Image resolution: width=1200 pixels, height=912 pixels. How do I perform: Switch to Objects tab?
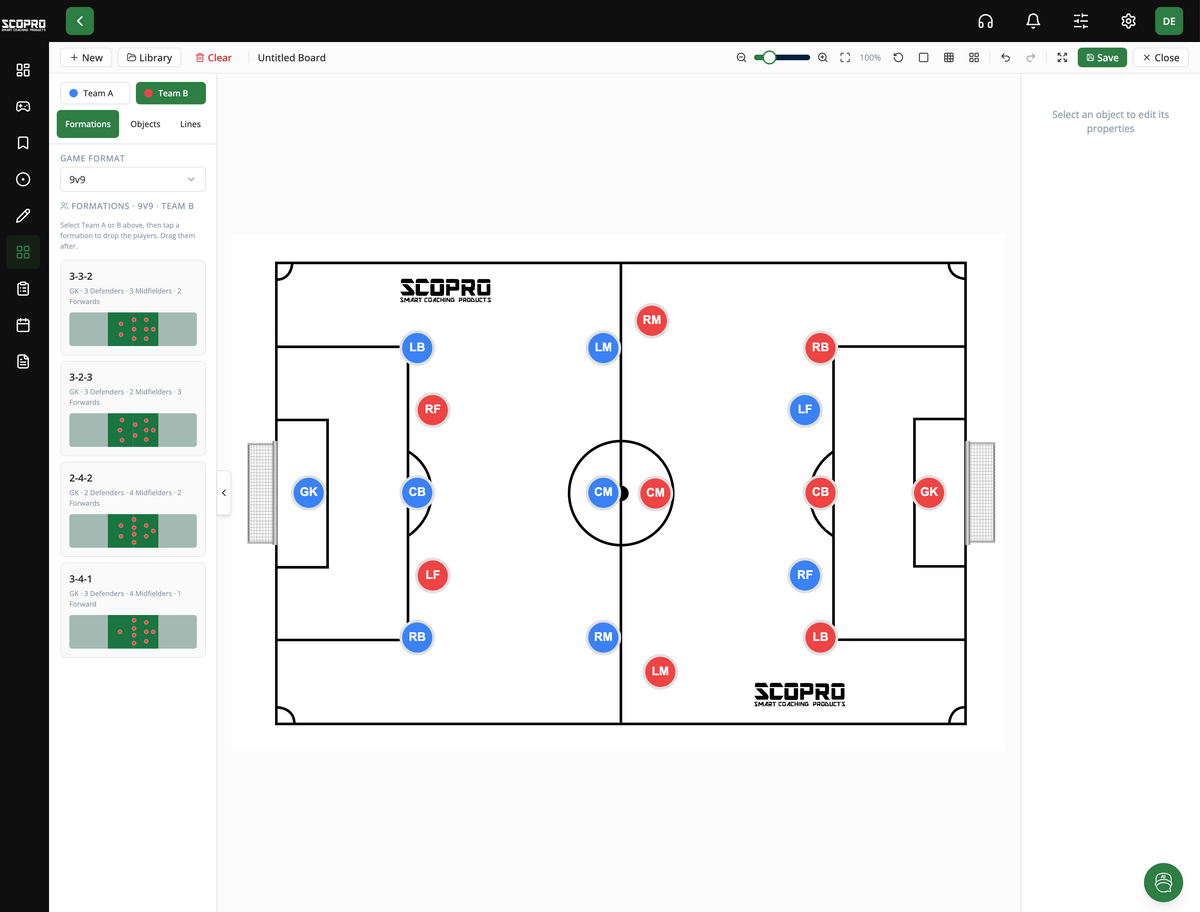click(x=145, y=124)
